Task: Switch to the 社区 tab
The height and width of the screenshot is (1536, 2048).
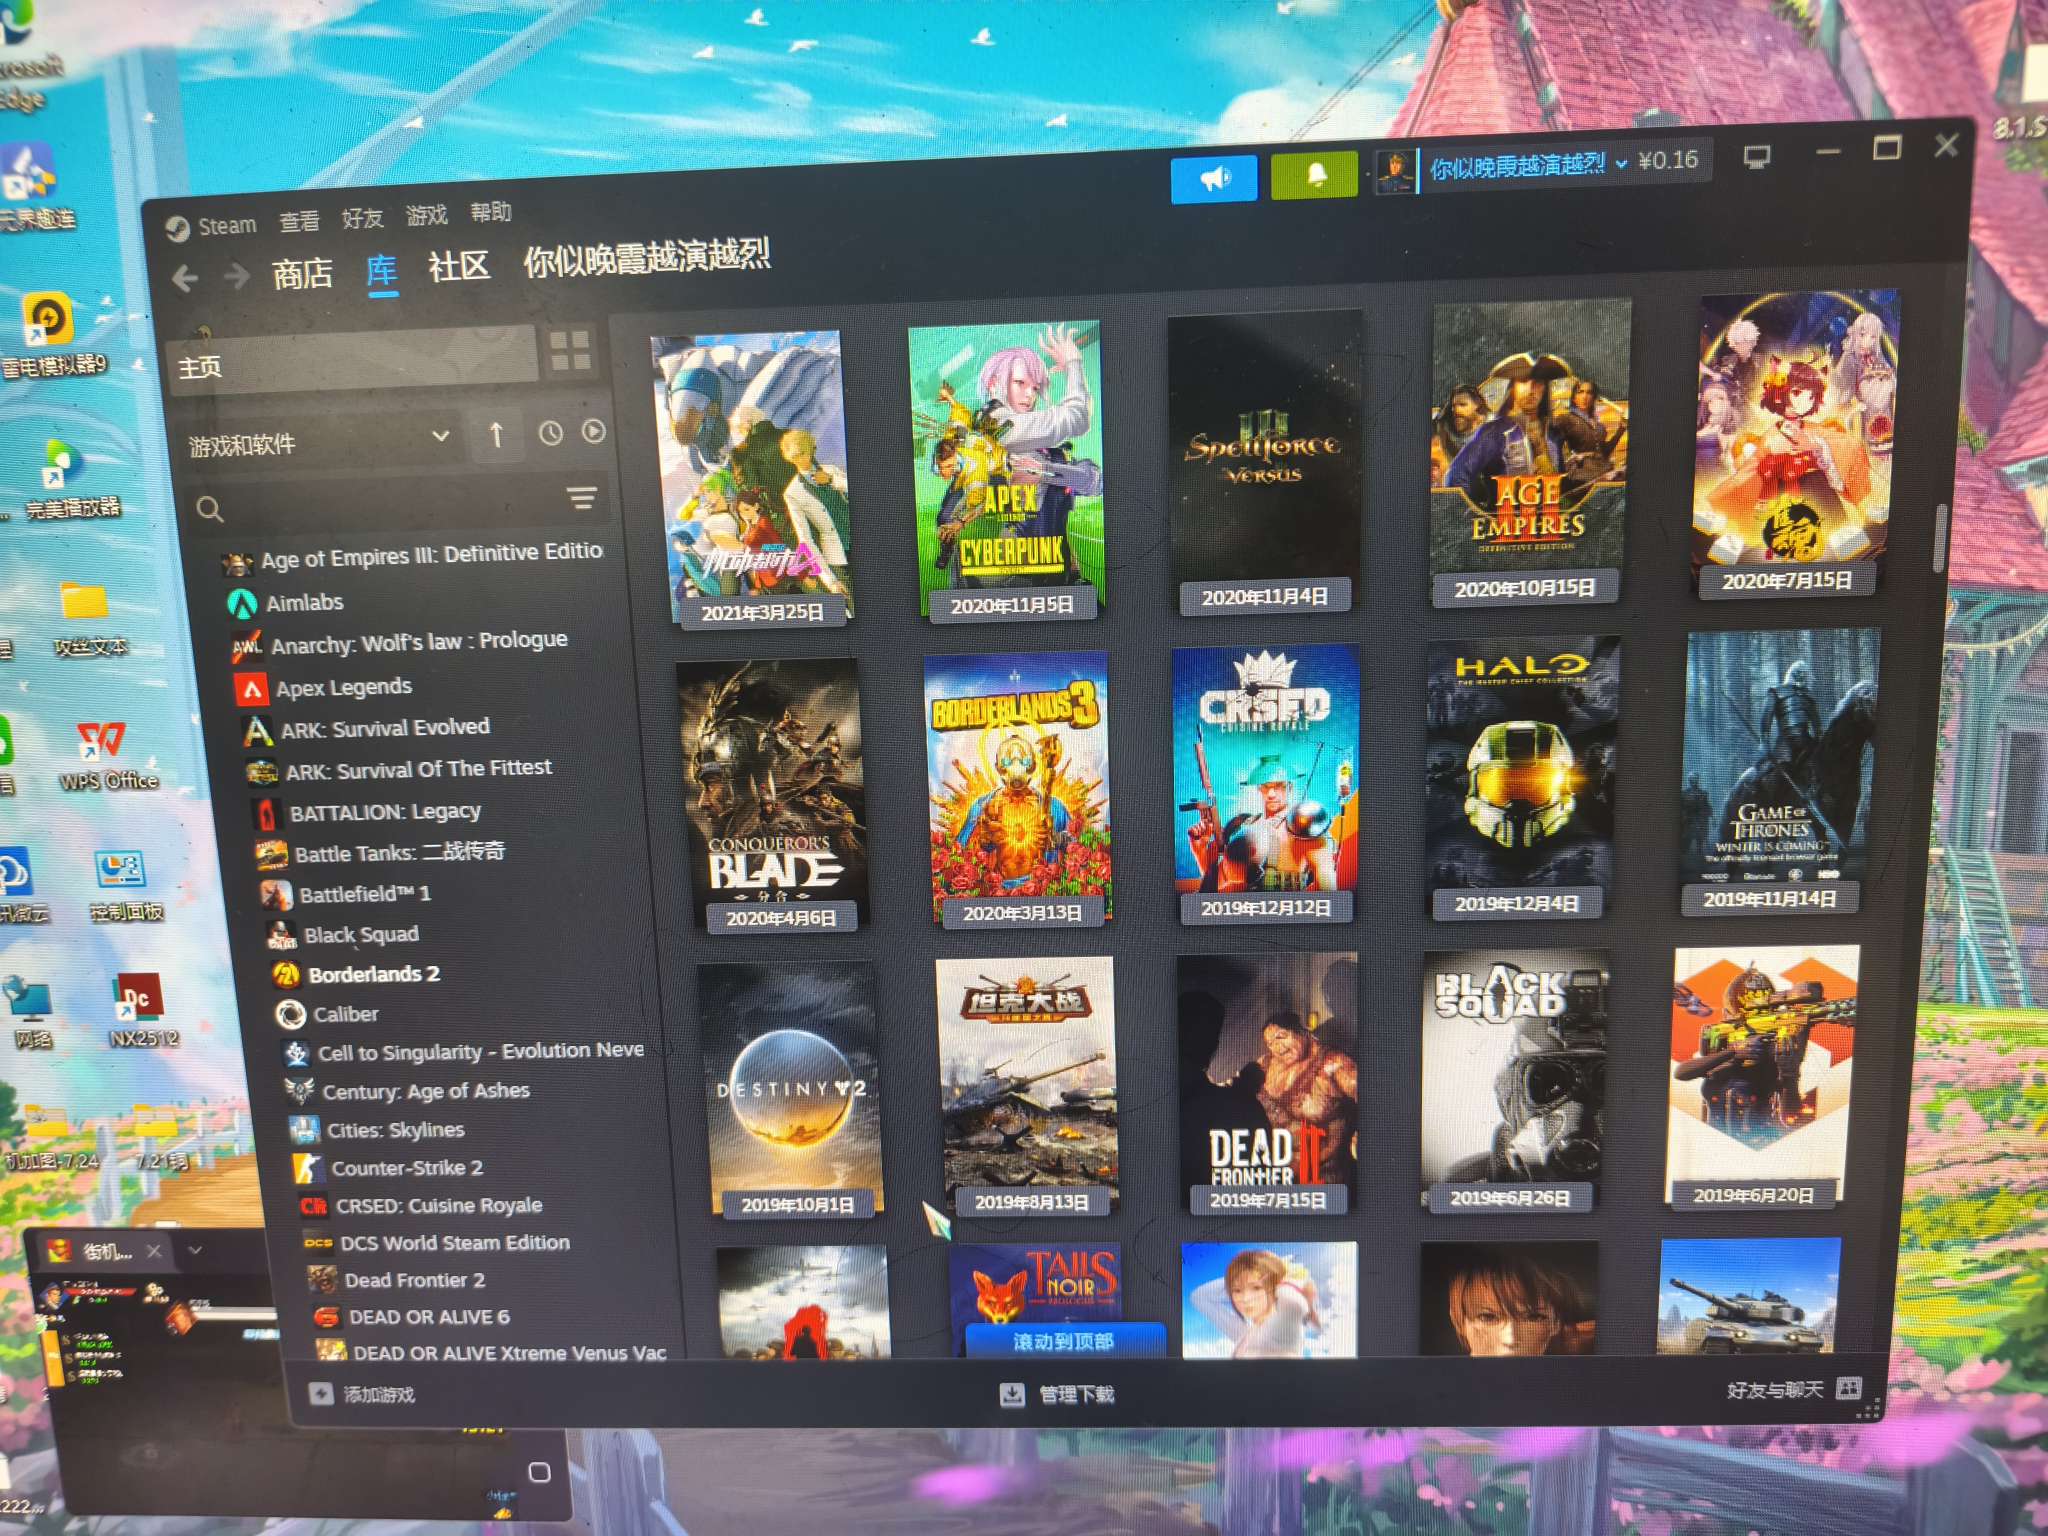Action: [459, 266]
